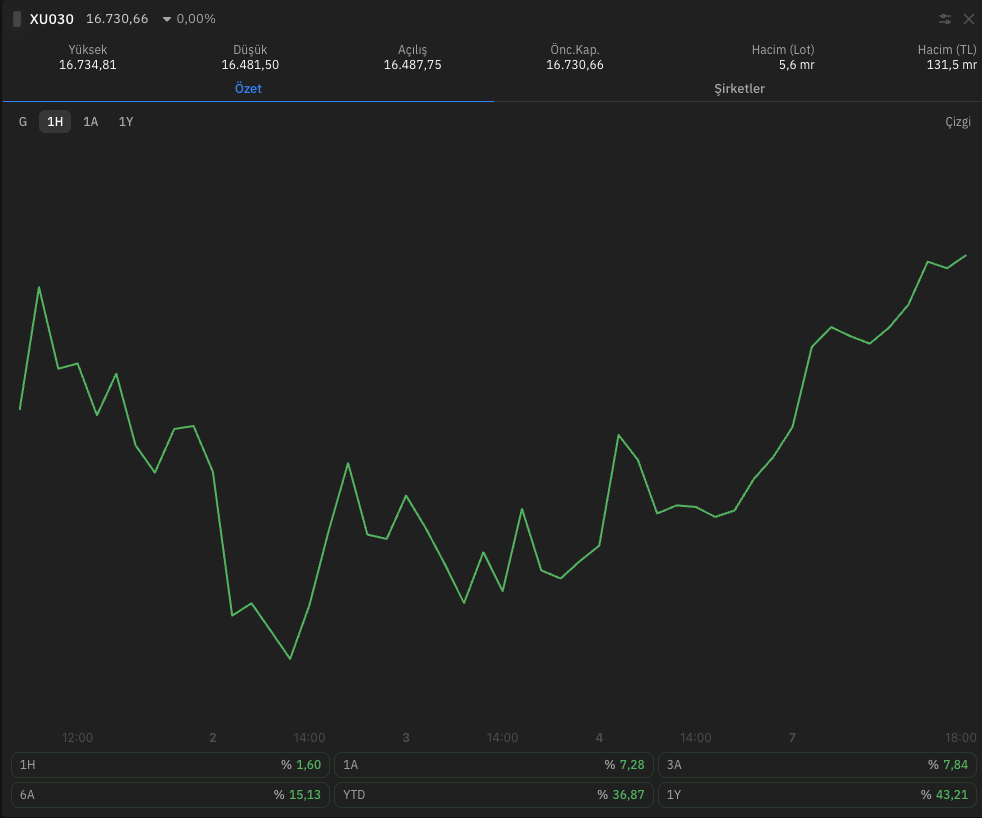Click the chart line's lowest trough point
The height and width of the screenshot is (818, 982).
coord(290,658)
